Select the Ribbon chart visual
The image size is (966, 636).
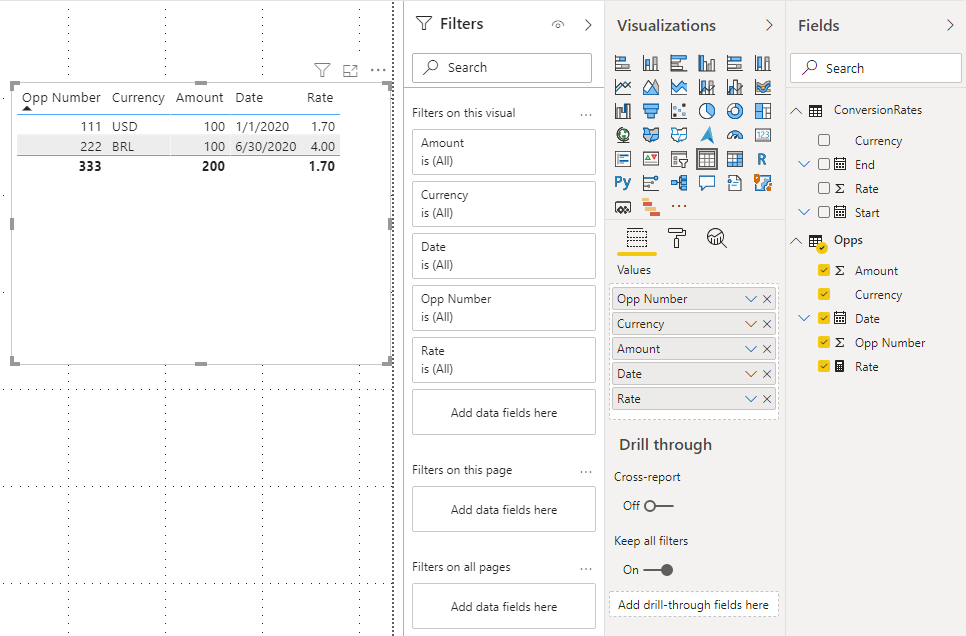(x=763, y=87)
